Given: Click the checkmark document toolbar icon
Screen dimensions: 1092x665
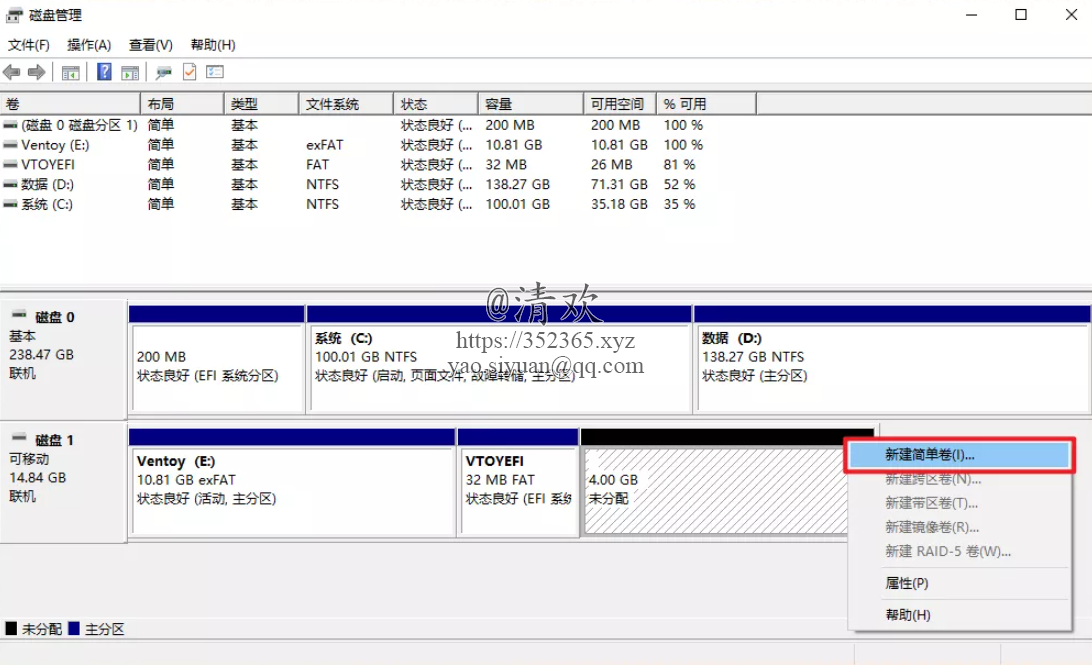Looking at the screenshot, I should 189,72.
